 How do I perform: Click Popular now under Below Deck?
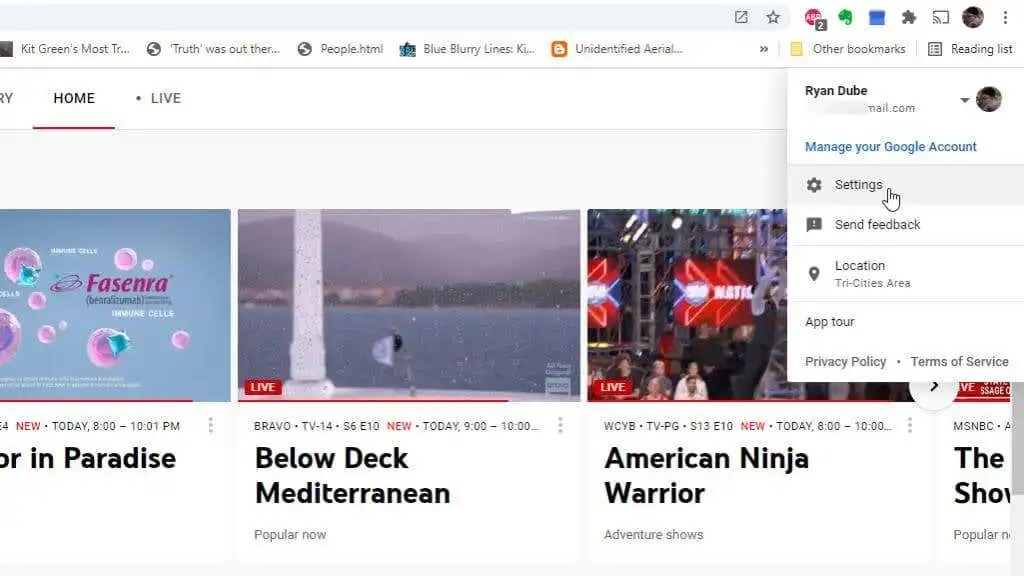pyautogui.click(x=290, y=534)
